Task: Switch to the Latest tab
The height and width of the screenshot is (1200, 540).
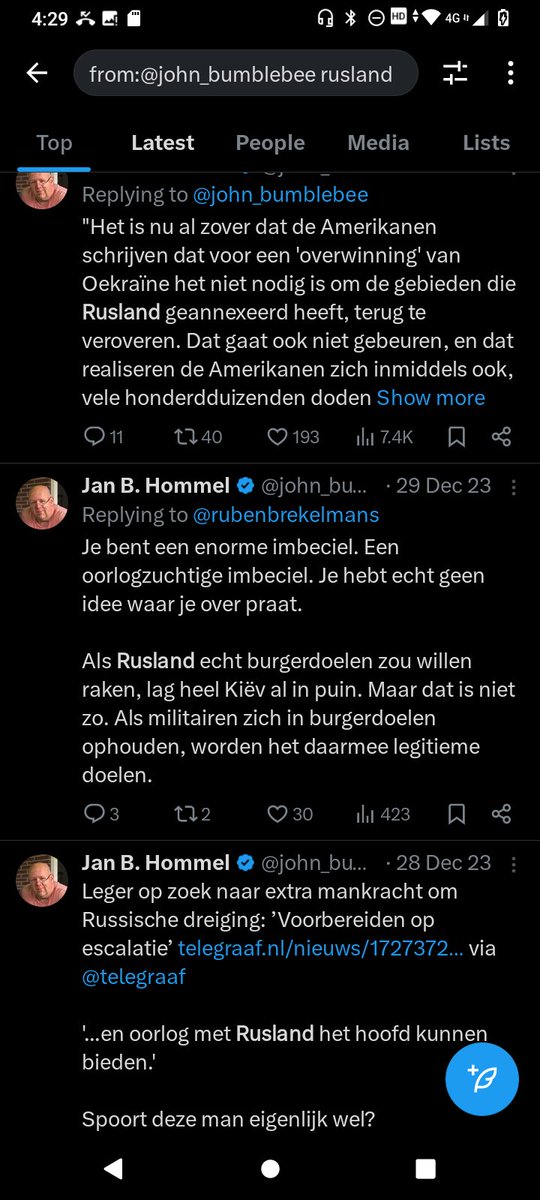Action: click(163, 143)
